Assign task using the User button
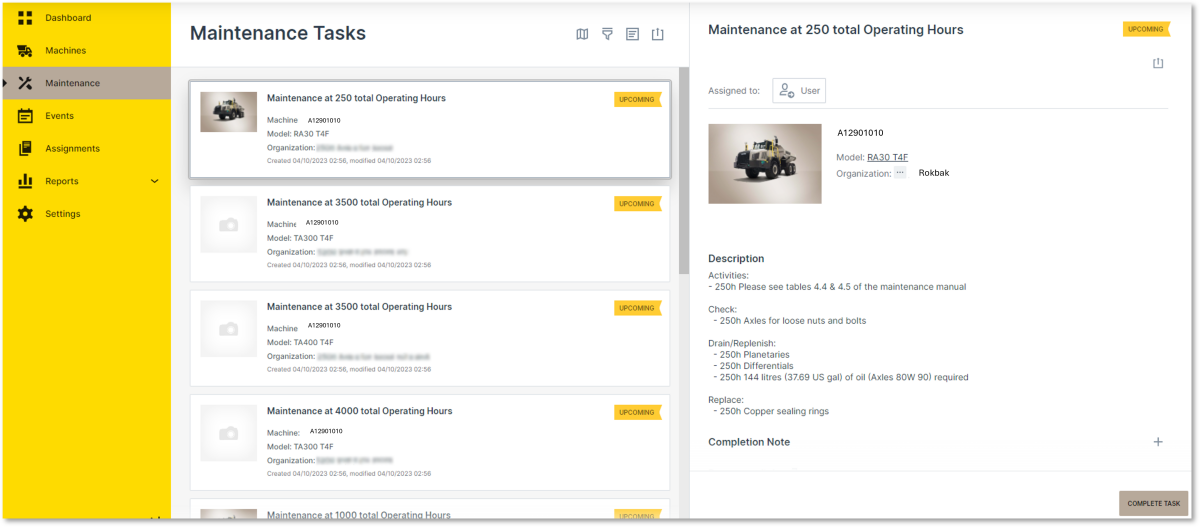This screenshot has height=527, width=1200. pos(799,91)
